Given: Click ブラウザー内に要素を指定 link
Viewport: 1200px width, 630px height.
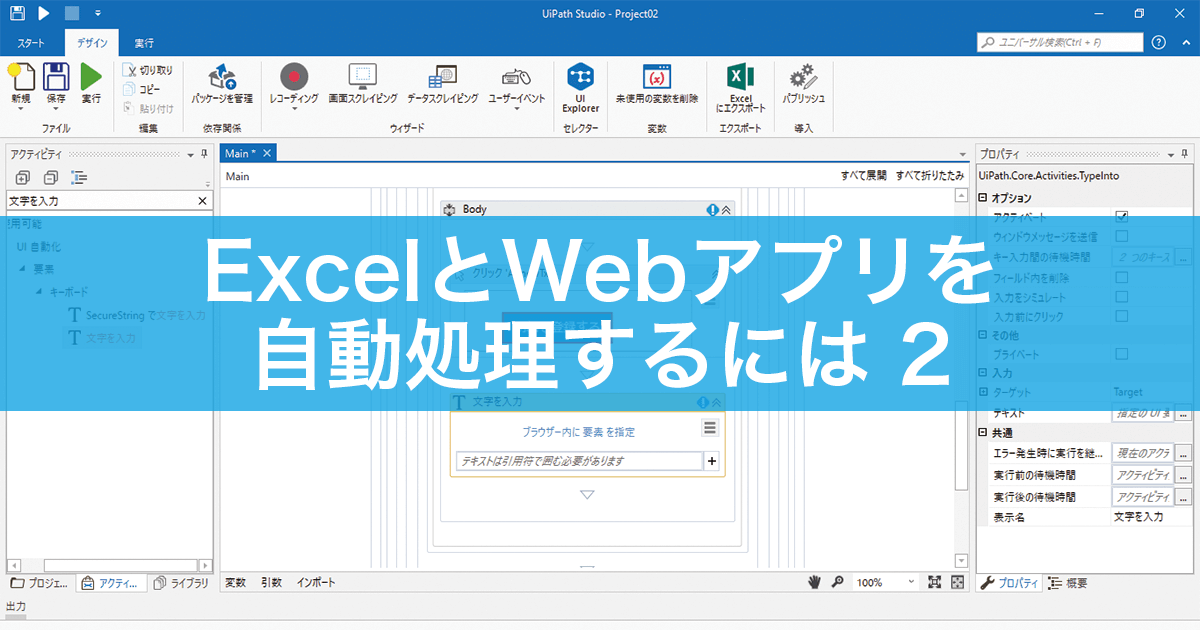Looking at the screenshot, I should [x=578, y=432].
